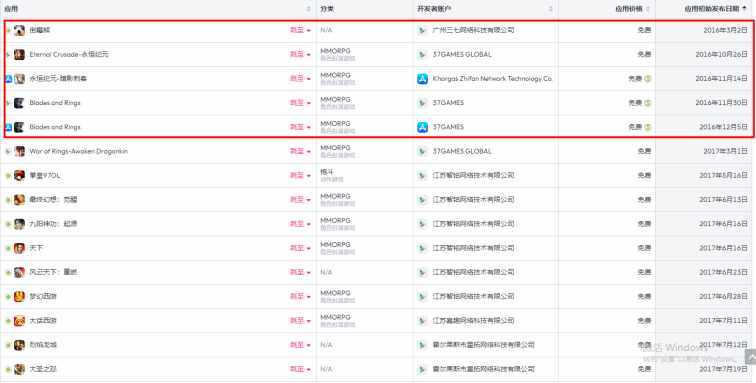Open the War of Rings-Awaken Dragonkin link
The height and width of the screenshot is (383, 756).
coord(79,151)
